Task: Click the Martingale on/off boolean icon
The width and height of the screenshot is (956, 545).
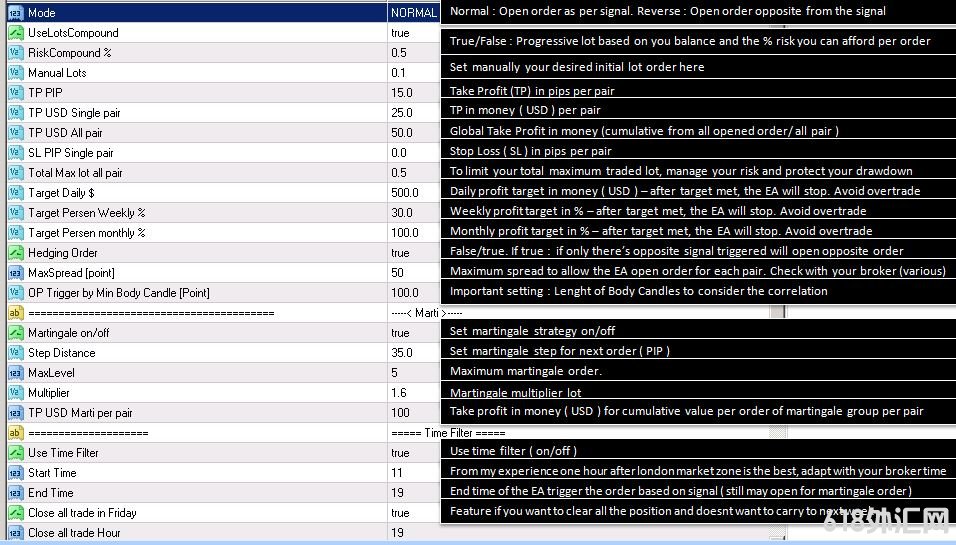Action: tap(15, 333)
